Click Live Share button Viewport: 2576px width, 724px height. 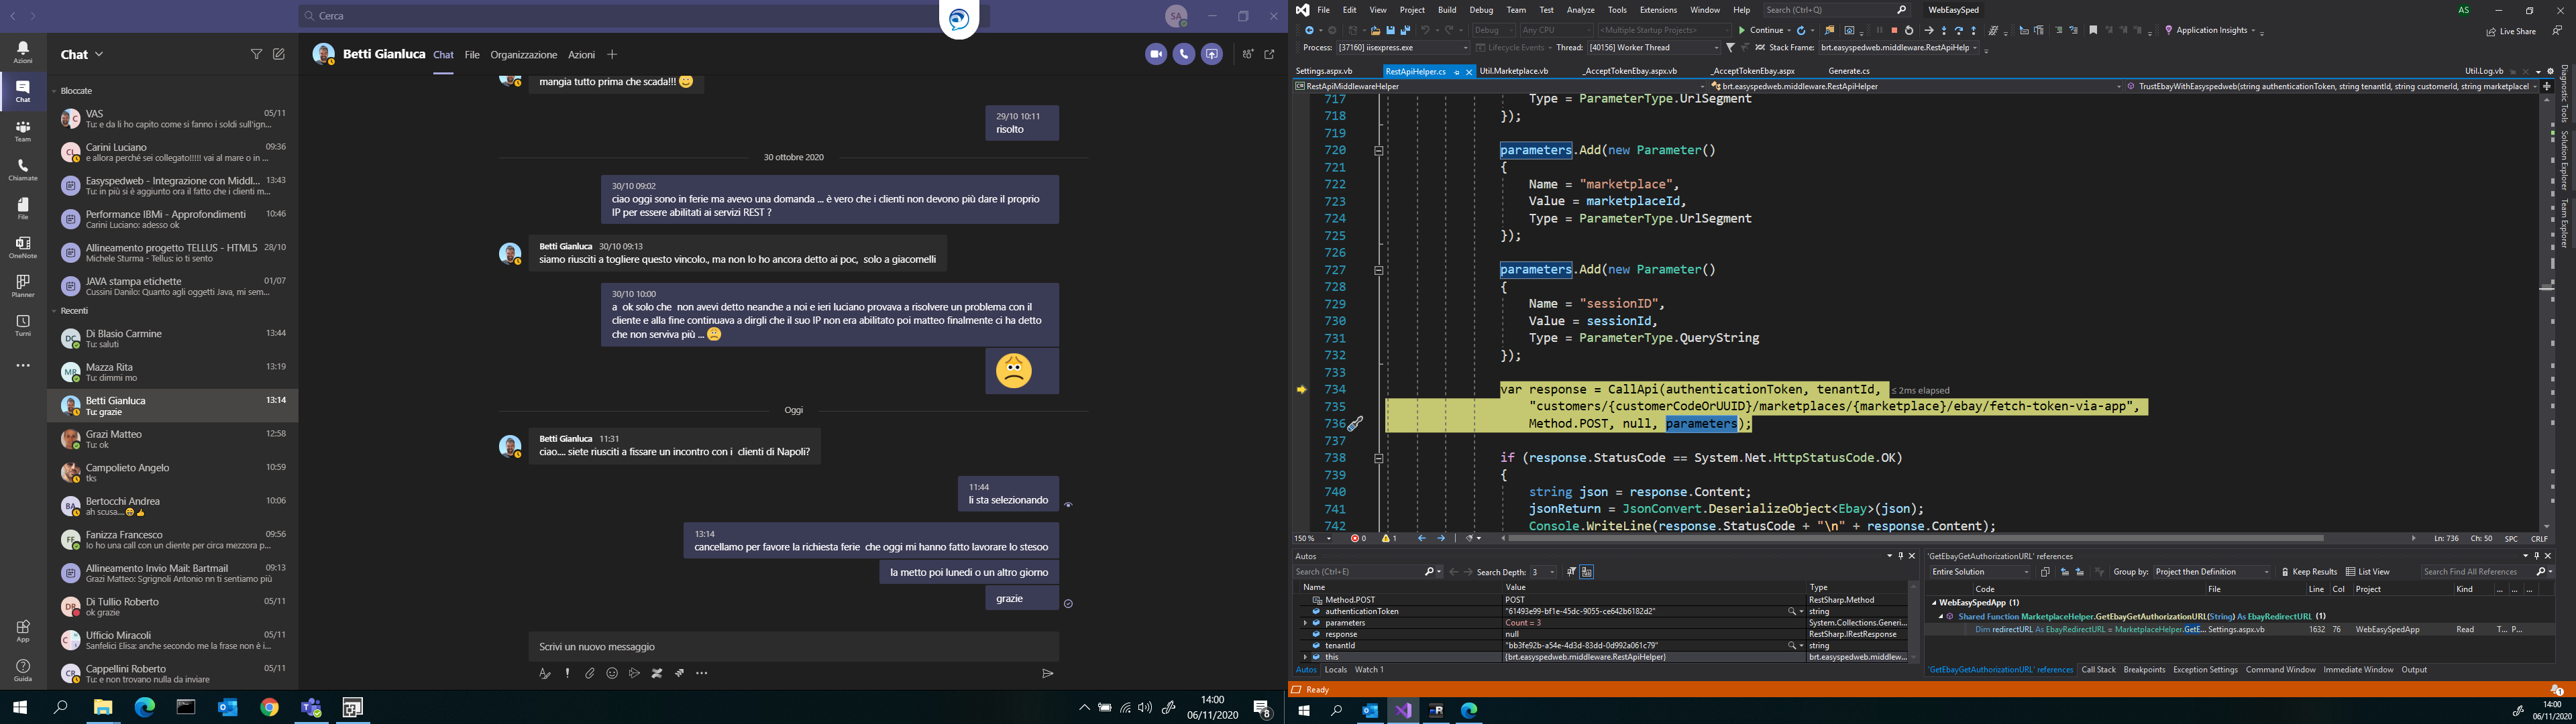(2510, 31)
